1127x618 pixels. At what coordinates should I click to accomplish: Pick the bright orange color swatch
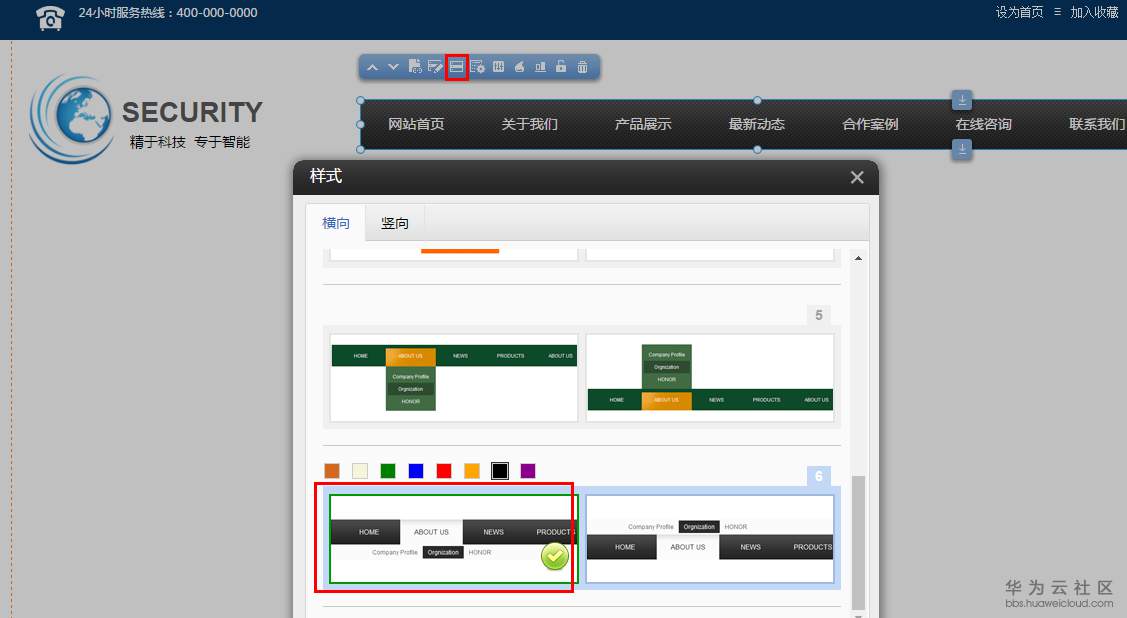[x=472, y=471]
